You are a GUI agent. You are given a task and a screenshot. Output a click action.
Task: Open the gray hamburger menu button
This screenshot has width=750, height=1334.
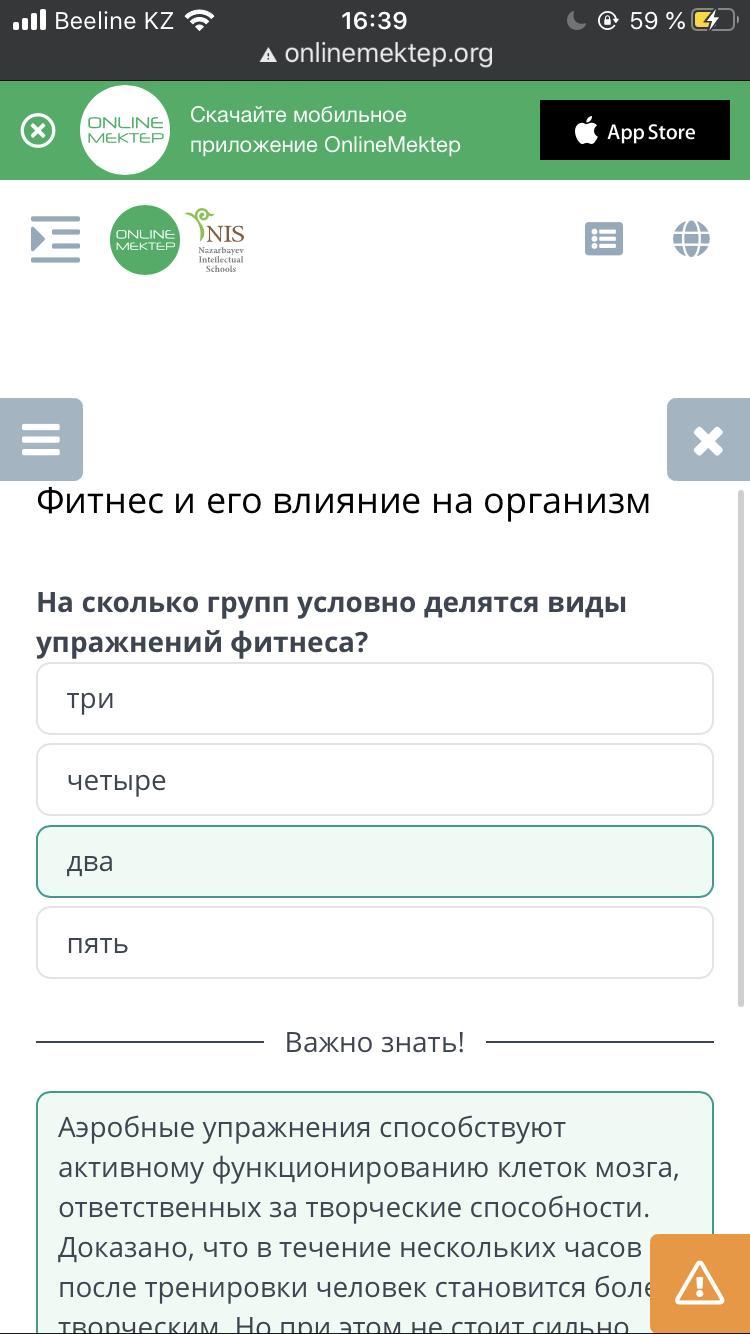pos(41,439)
